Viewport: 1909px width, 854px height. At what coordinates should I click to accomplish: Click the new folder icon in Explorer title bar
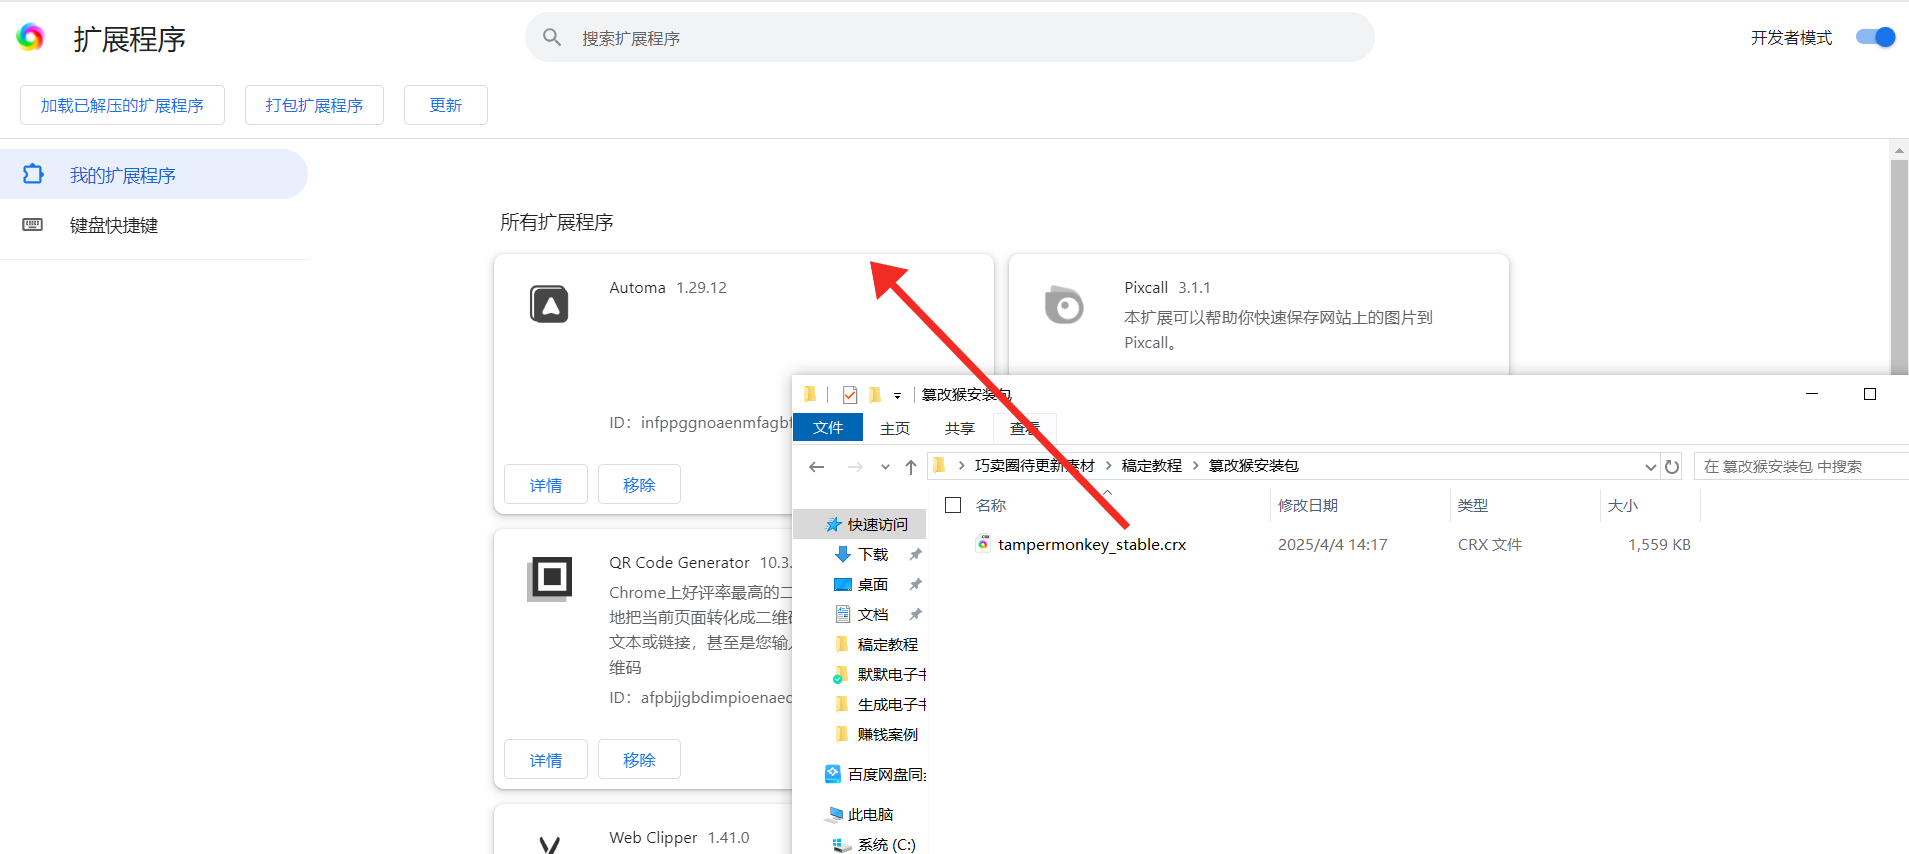point(875,395)
